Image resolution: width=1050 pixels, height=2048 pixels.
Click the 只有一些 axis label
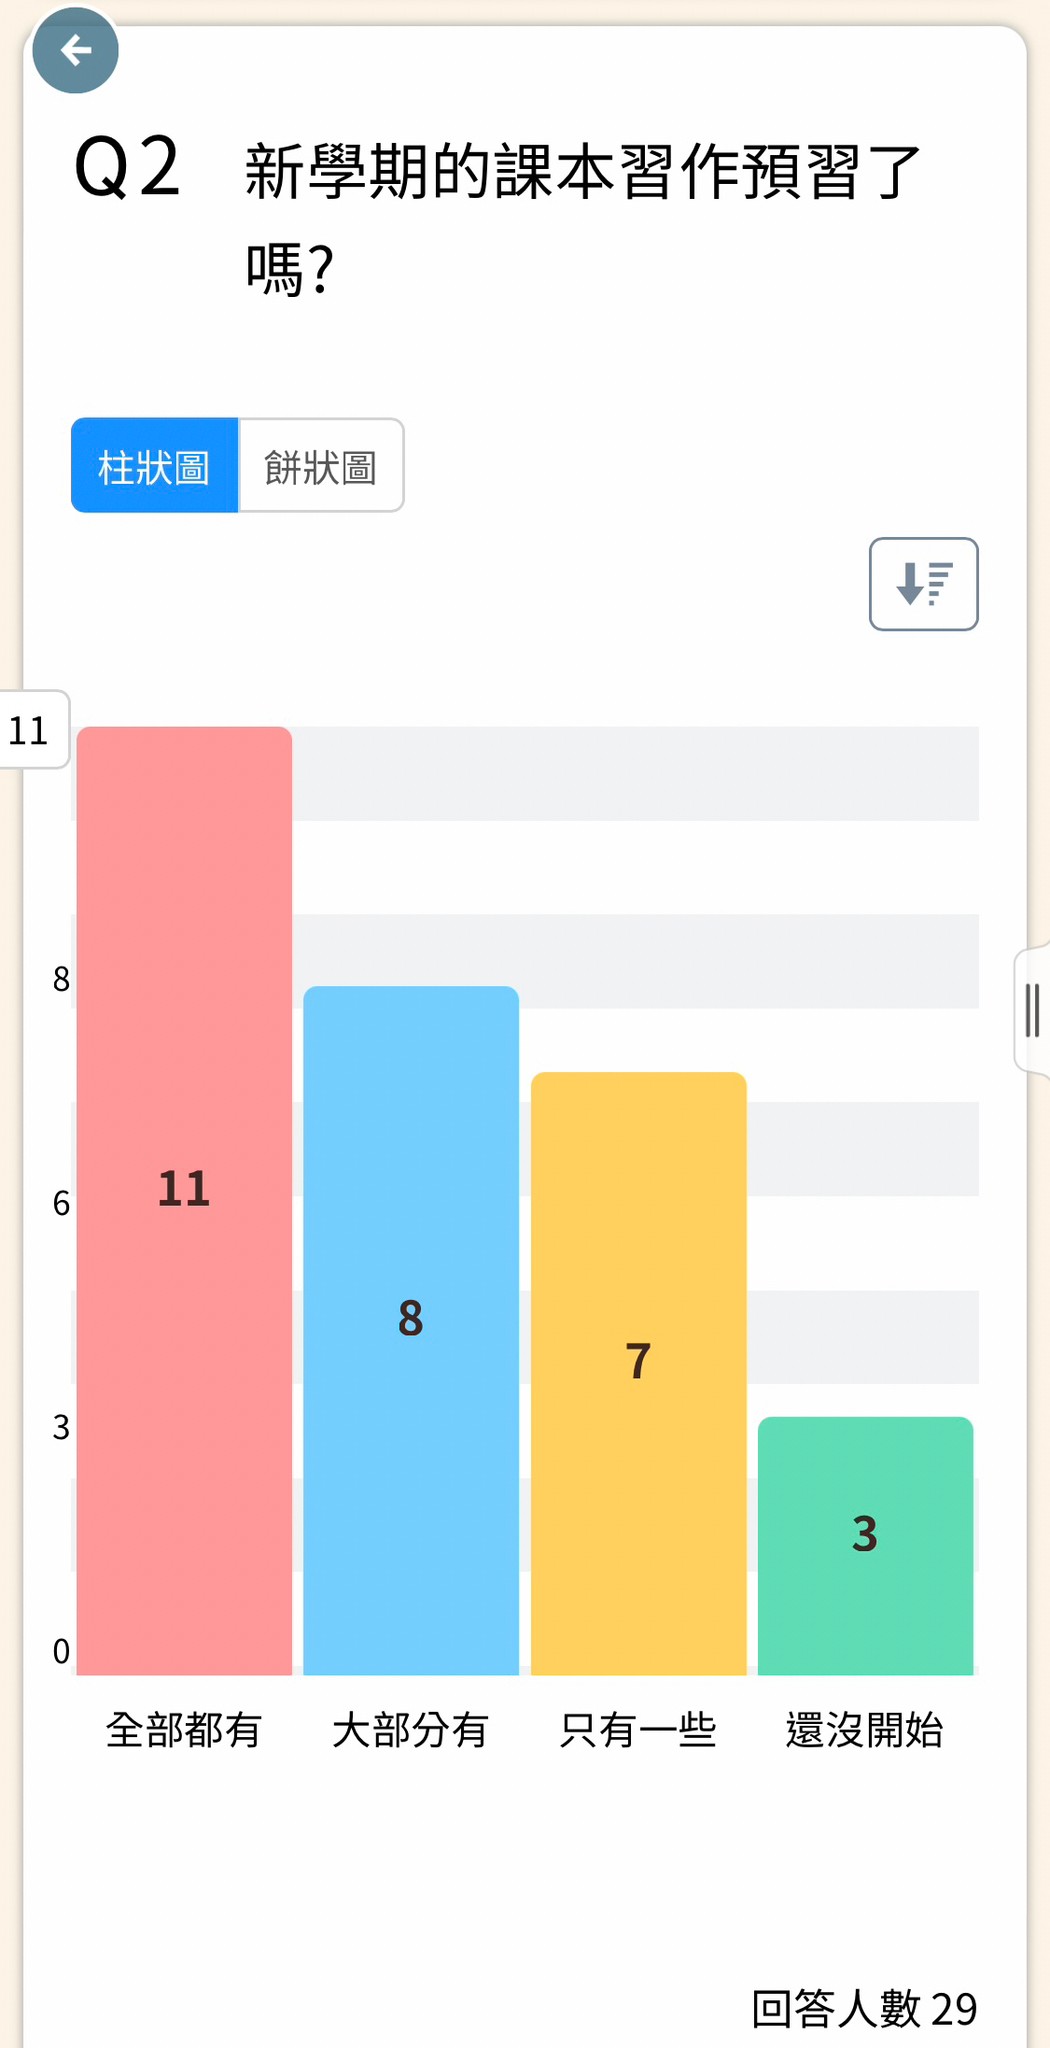638,1730
